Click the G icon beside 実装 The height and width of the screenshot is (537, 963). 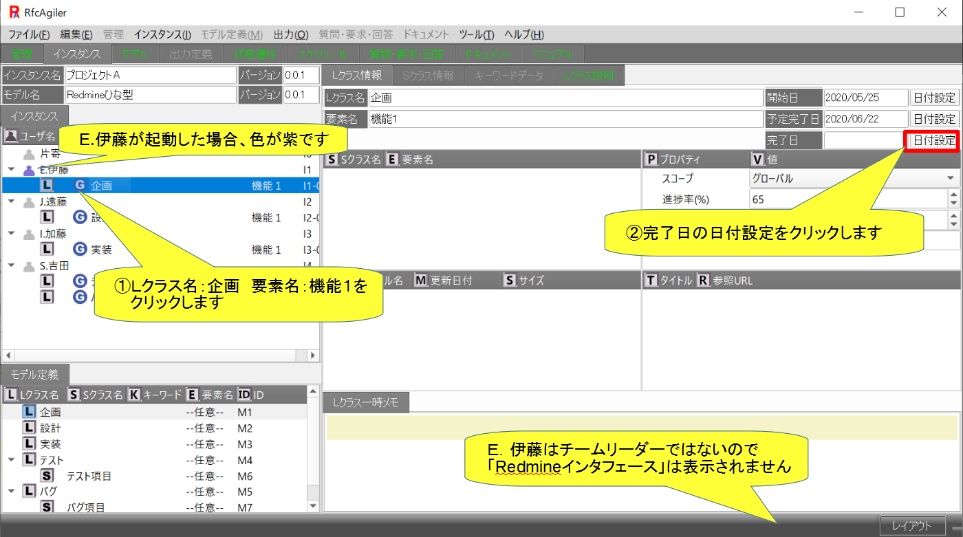pyautogui.click(x=80, y=249)
